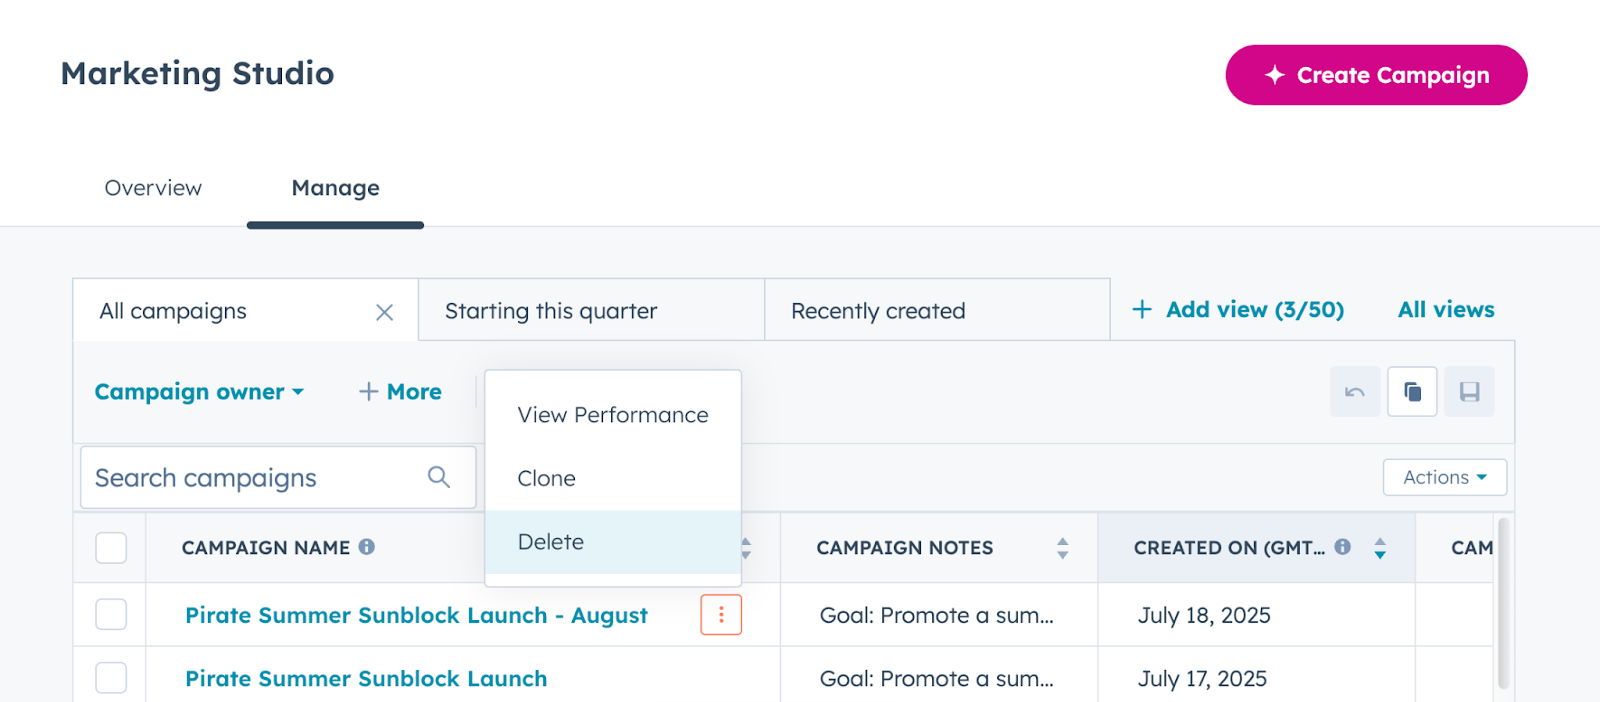Open three-dot menu for August campaign
Screen dimensions: 1600x702
[721, 615]
